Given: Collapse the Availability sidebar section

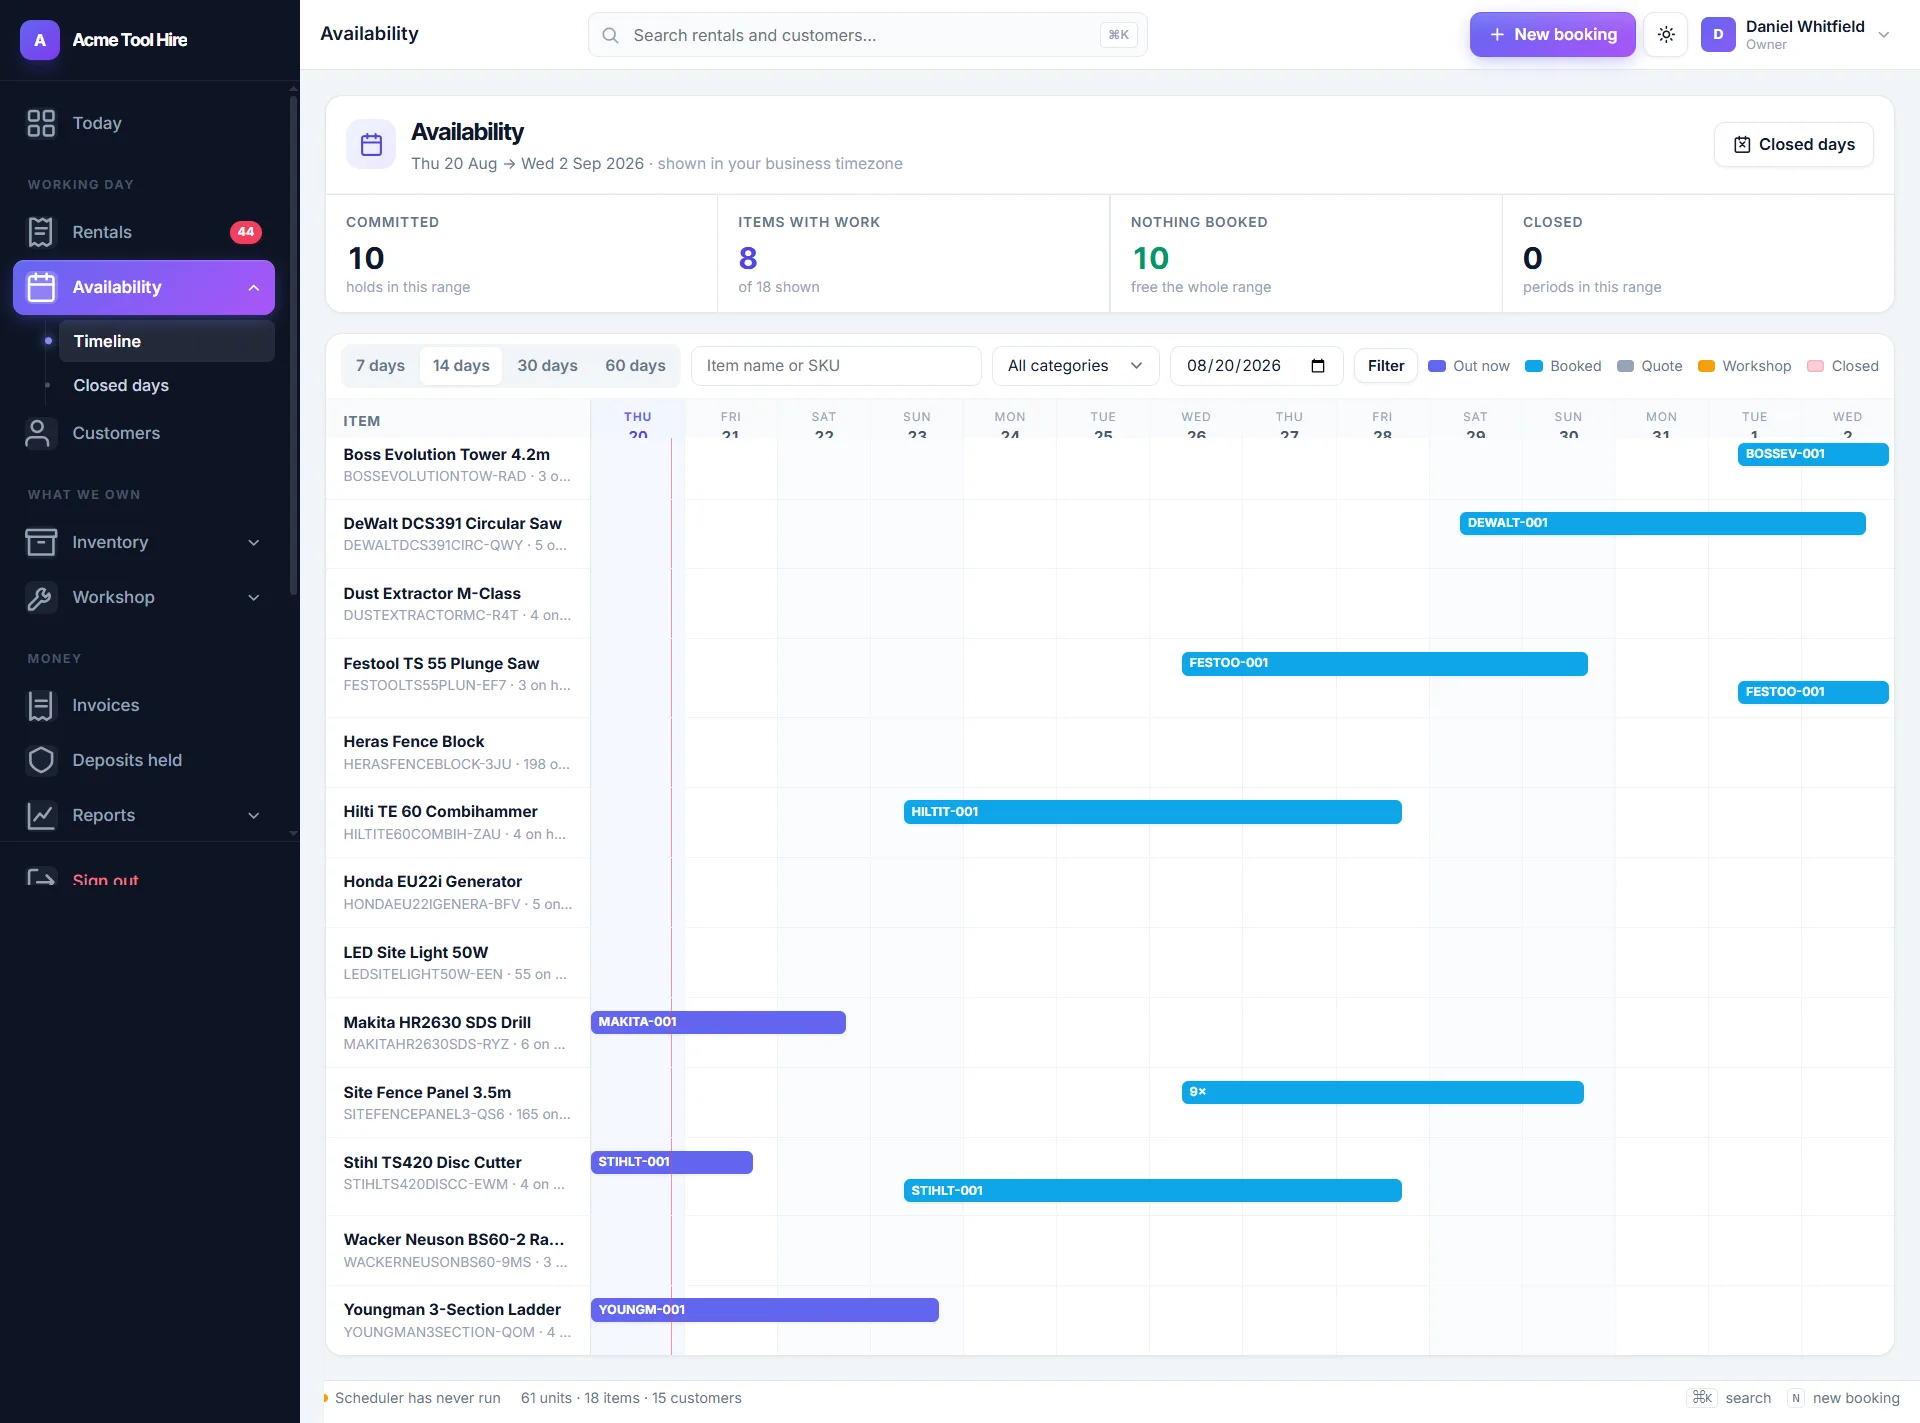Looking at the screenshot, I should coord(254,288).
